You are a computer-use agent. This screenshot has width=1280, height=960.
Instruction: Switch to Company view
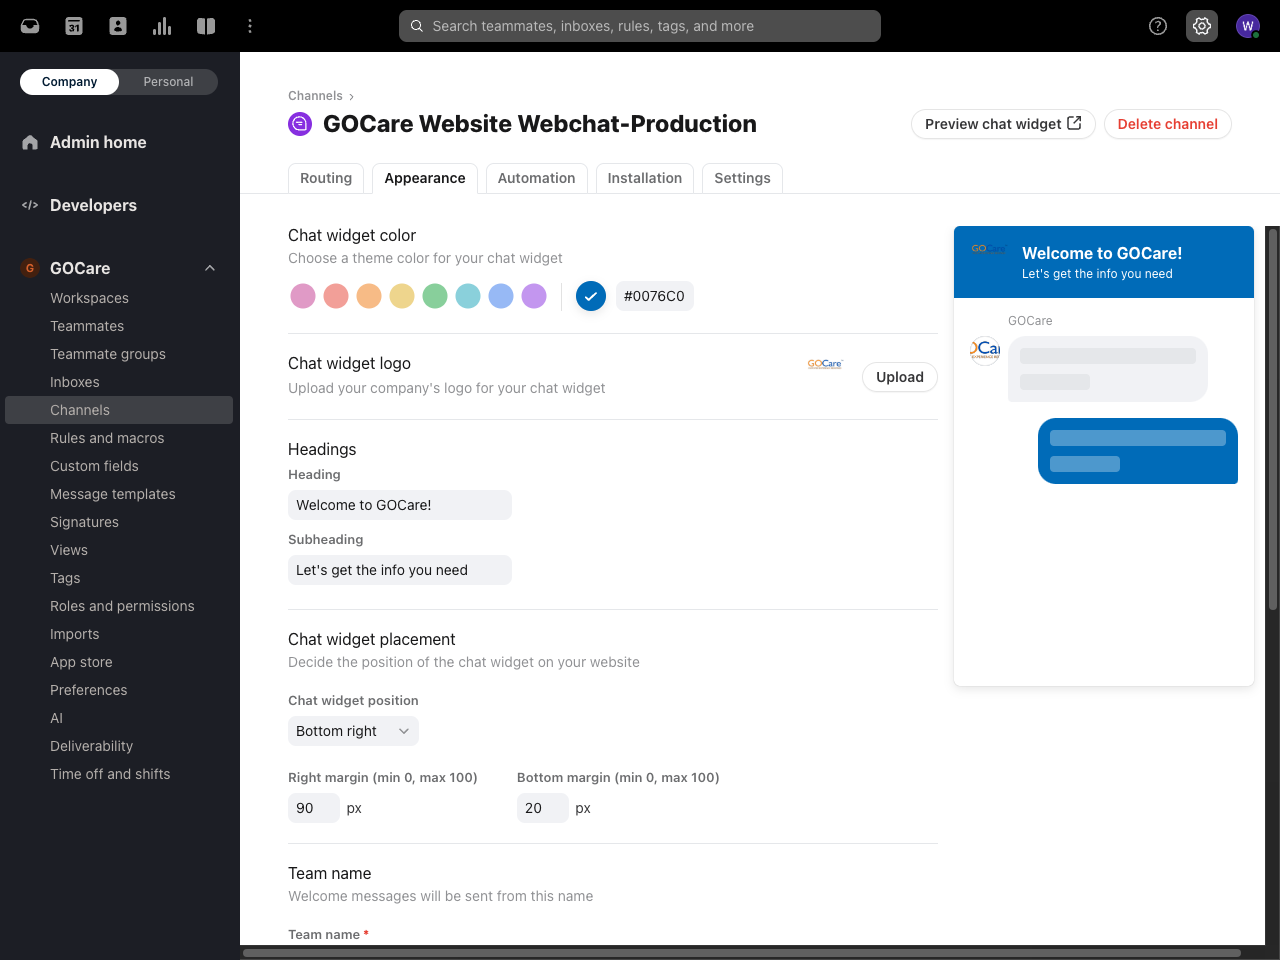(69, 82)
